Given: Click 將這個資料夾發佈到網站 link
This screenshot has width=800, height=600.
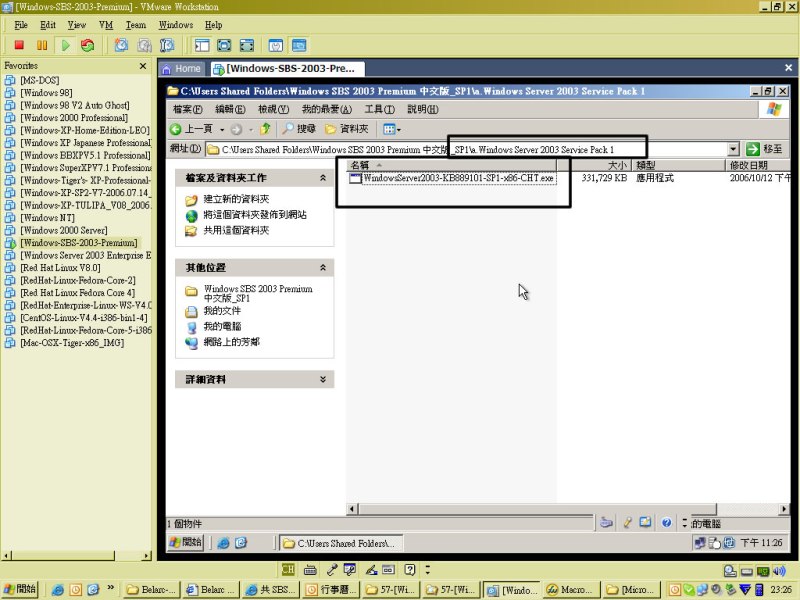Looking at the screenshot, I should point(255,215).
